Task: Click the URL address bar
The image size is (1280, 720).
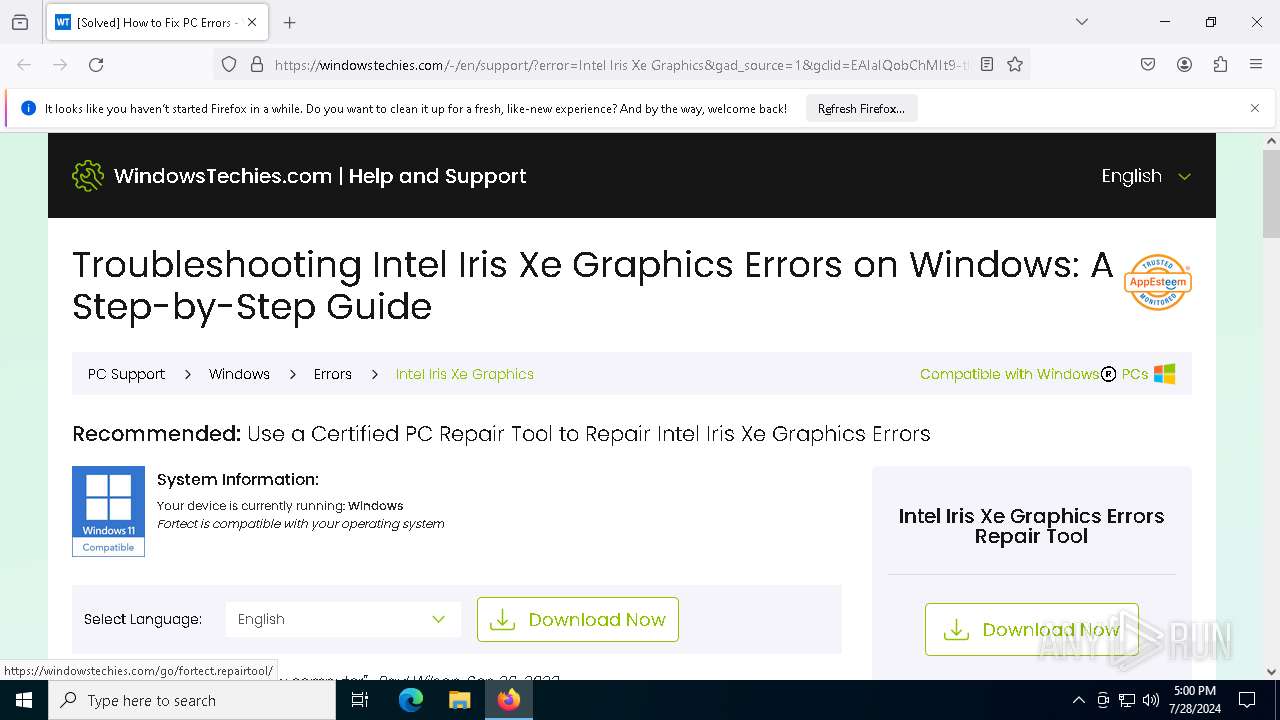Action: [620, 64]
